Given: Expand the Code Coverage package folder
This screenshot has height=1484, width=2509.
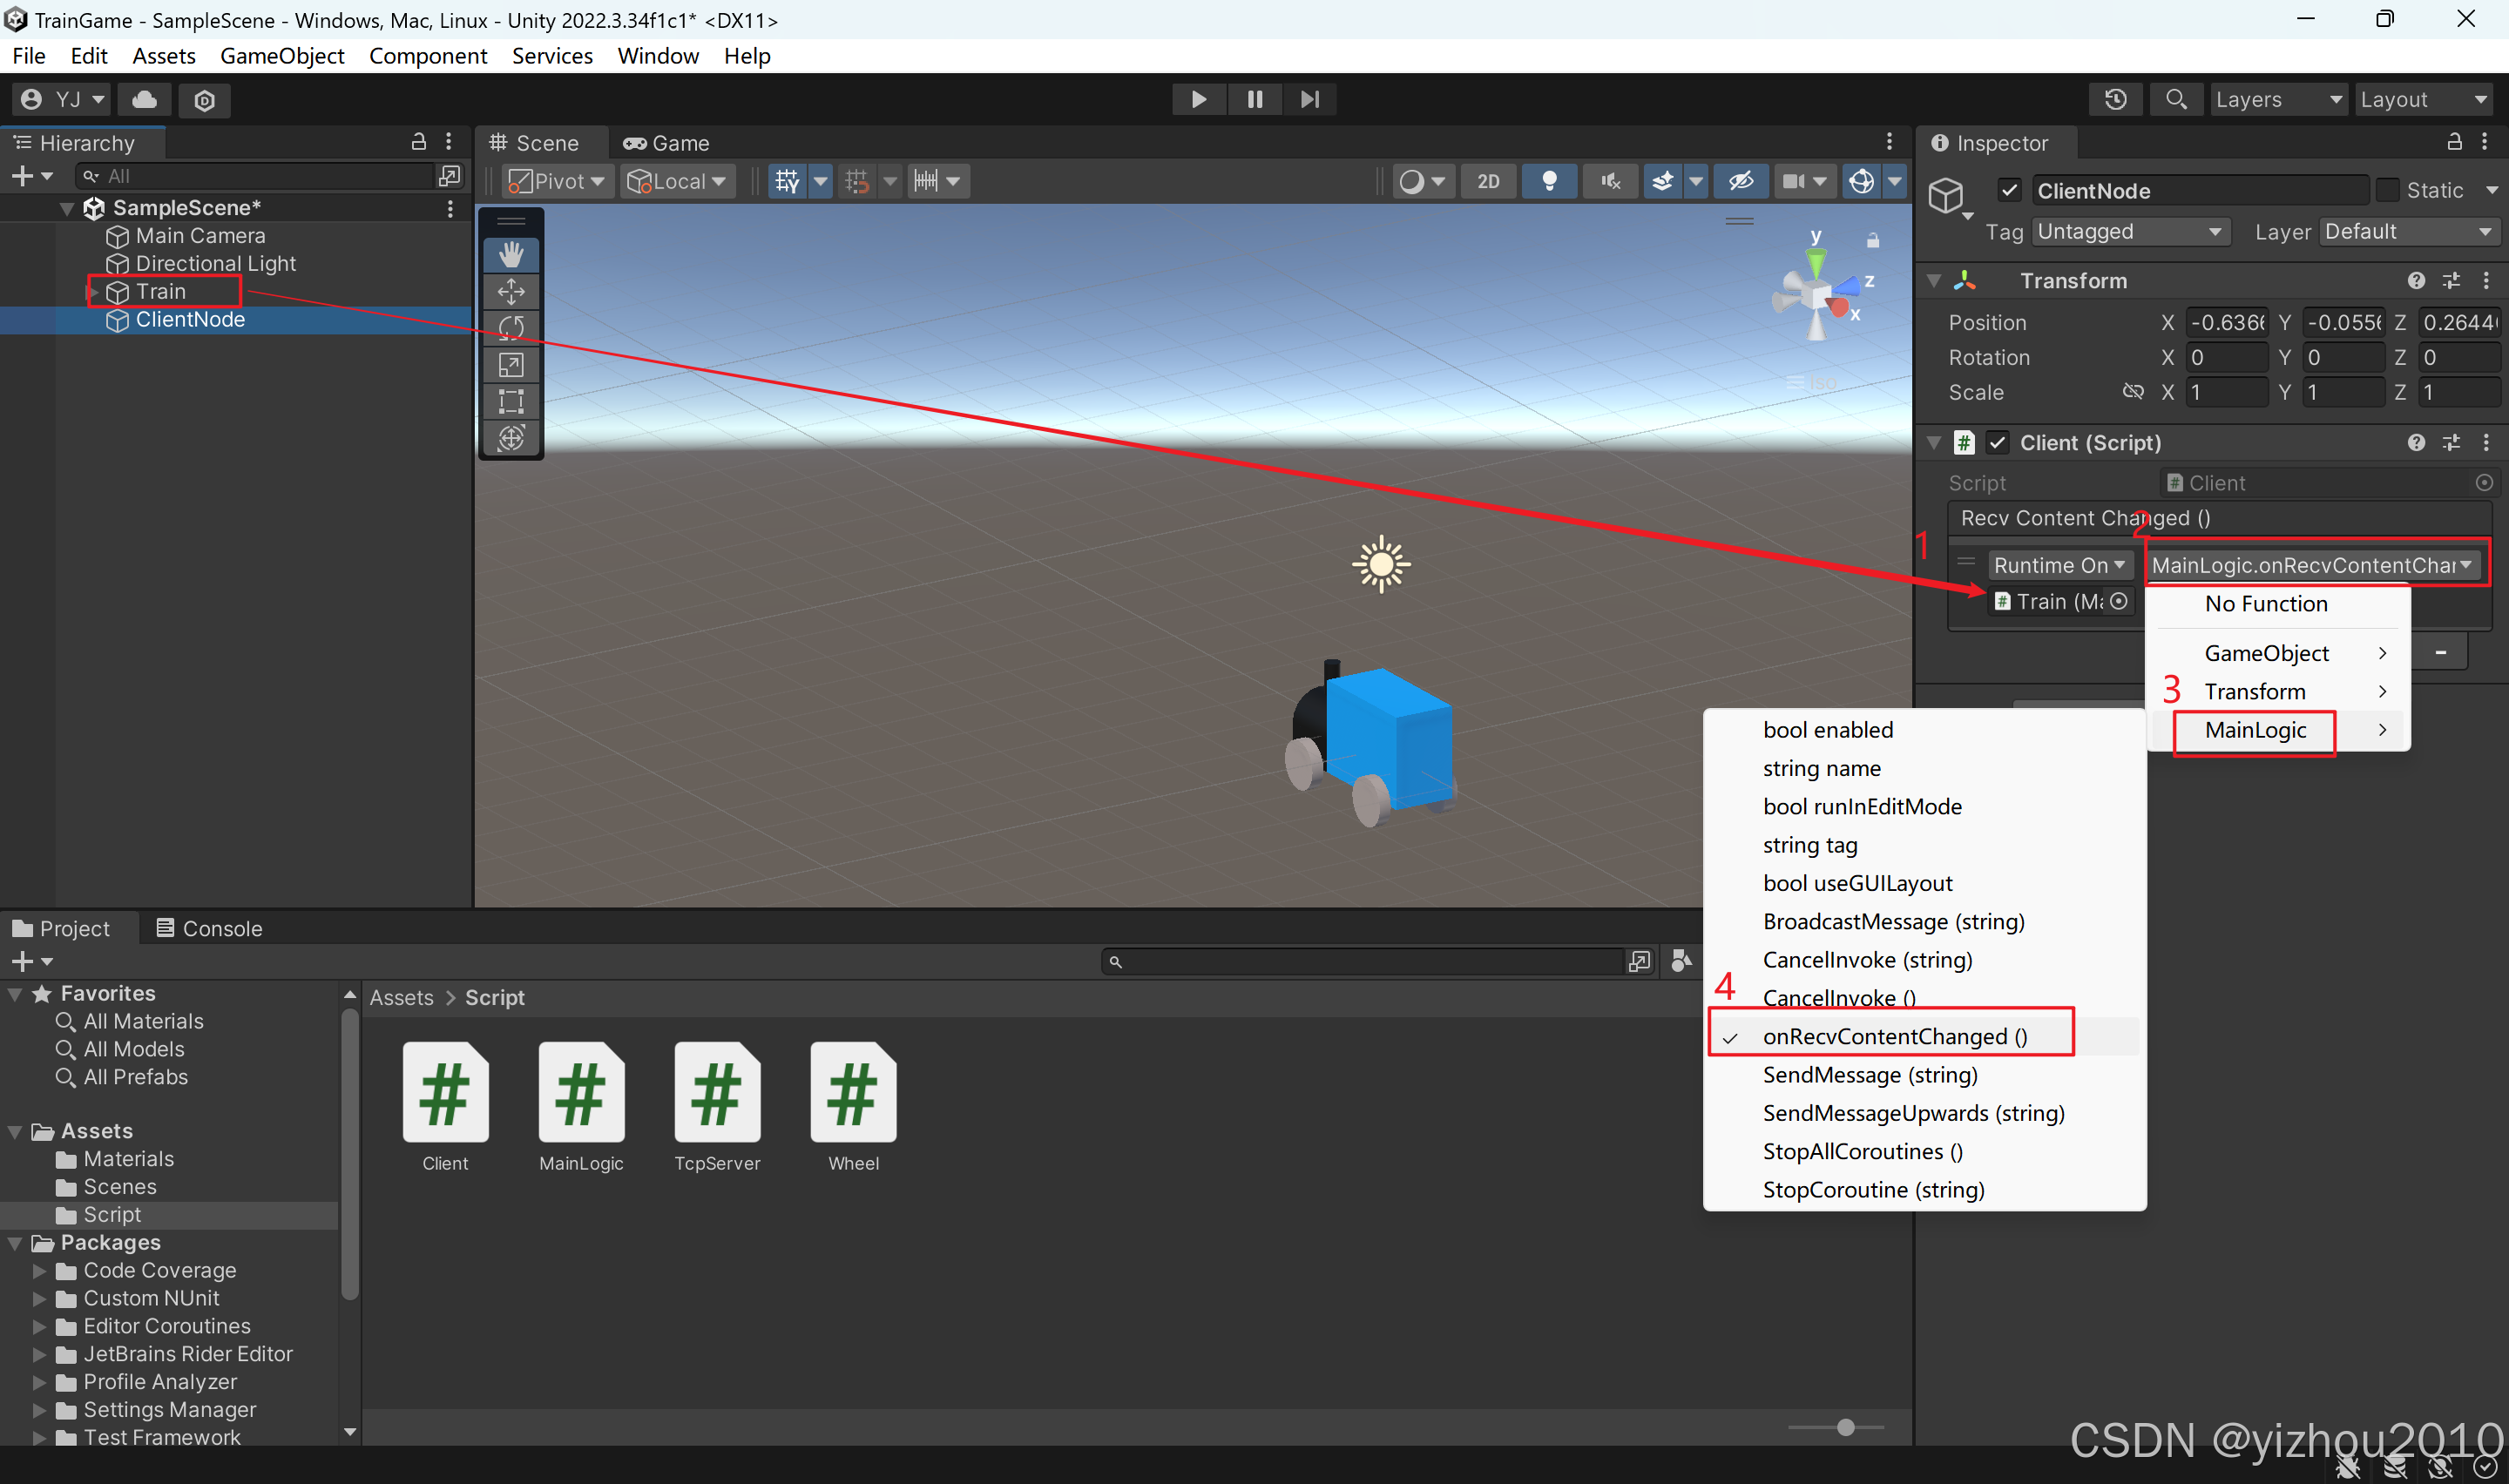Looking at the screenshot, I should pos(40,1271).
